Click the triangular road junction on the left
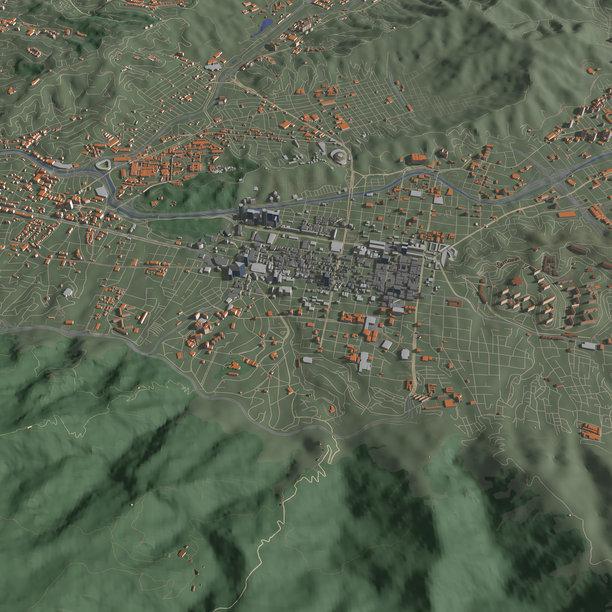This screenshot has height=612, width=612. click(x=103, y=165)
